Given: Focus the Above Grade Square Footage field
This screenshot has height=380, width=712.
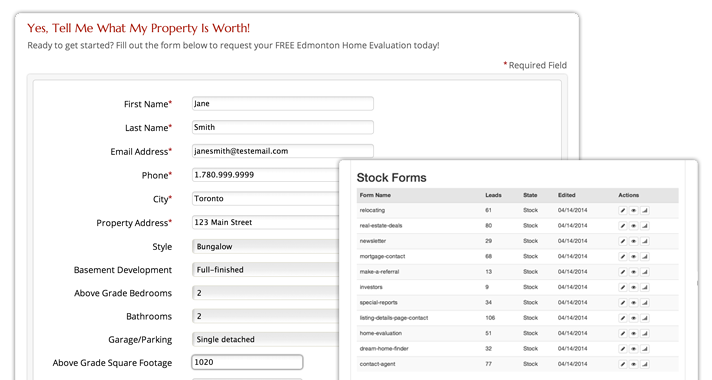Looking at the screenshot, I should pos(247,362).
